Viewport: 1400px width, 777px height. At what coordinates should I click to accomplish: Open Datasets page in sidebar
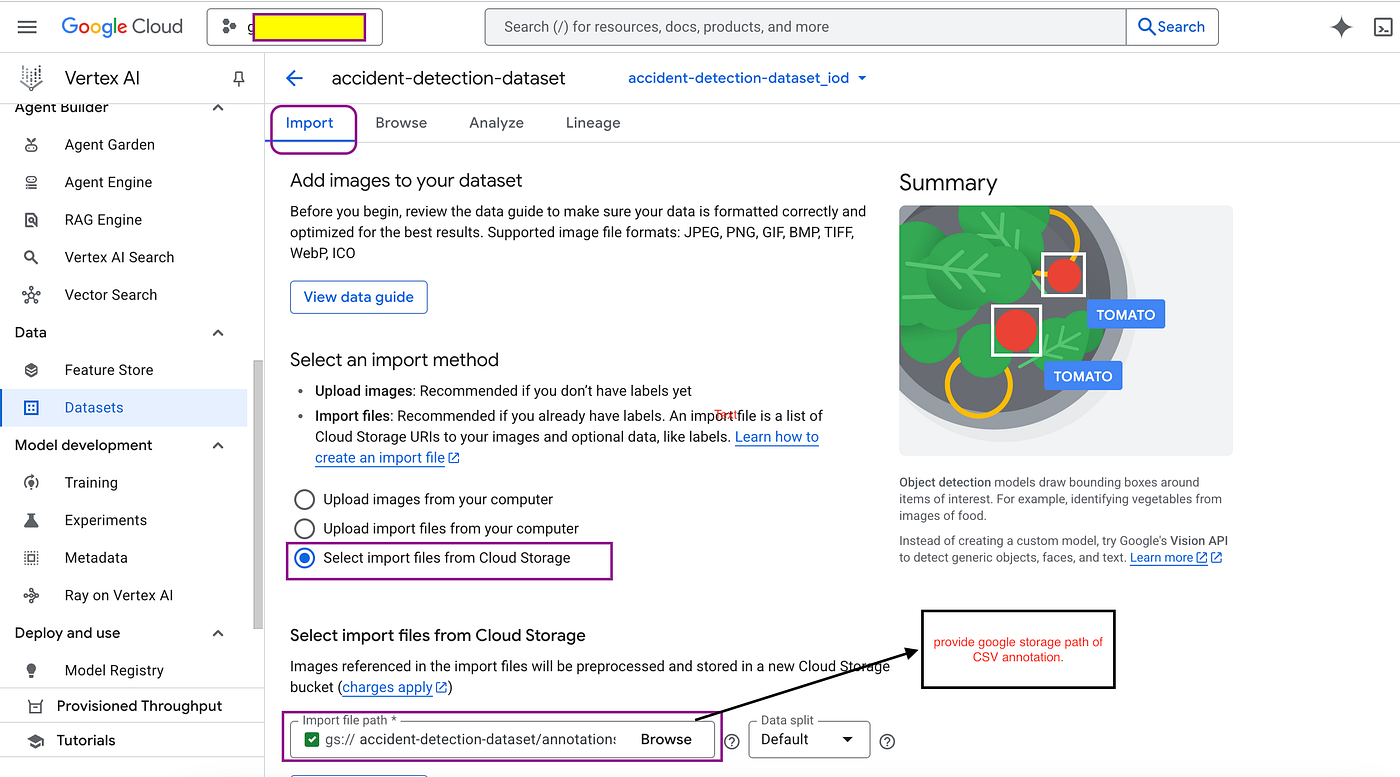(x=124, y=408)
